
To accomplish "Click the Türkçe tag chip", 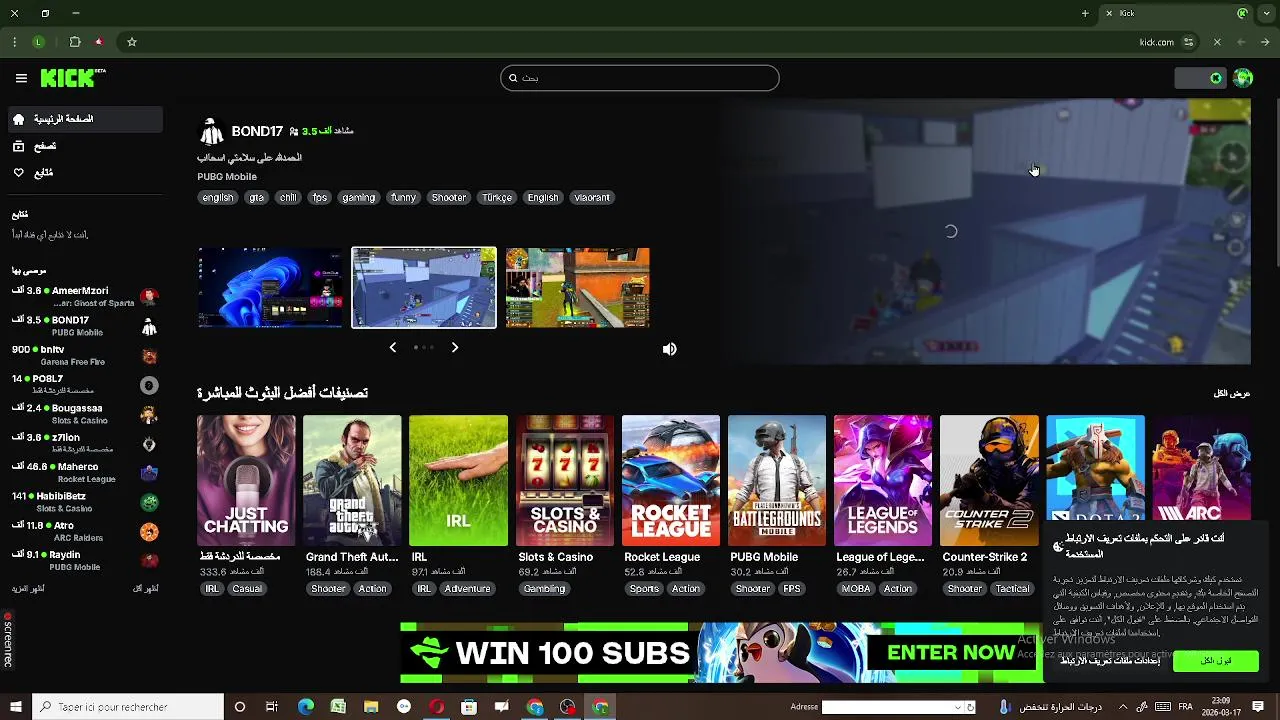I will [x=497, y=198].
